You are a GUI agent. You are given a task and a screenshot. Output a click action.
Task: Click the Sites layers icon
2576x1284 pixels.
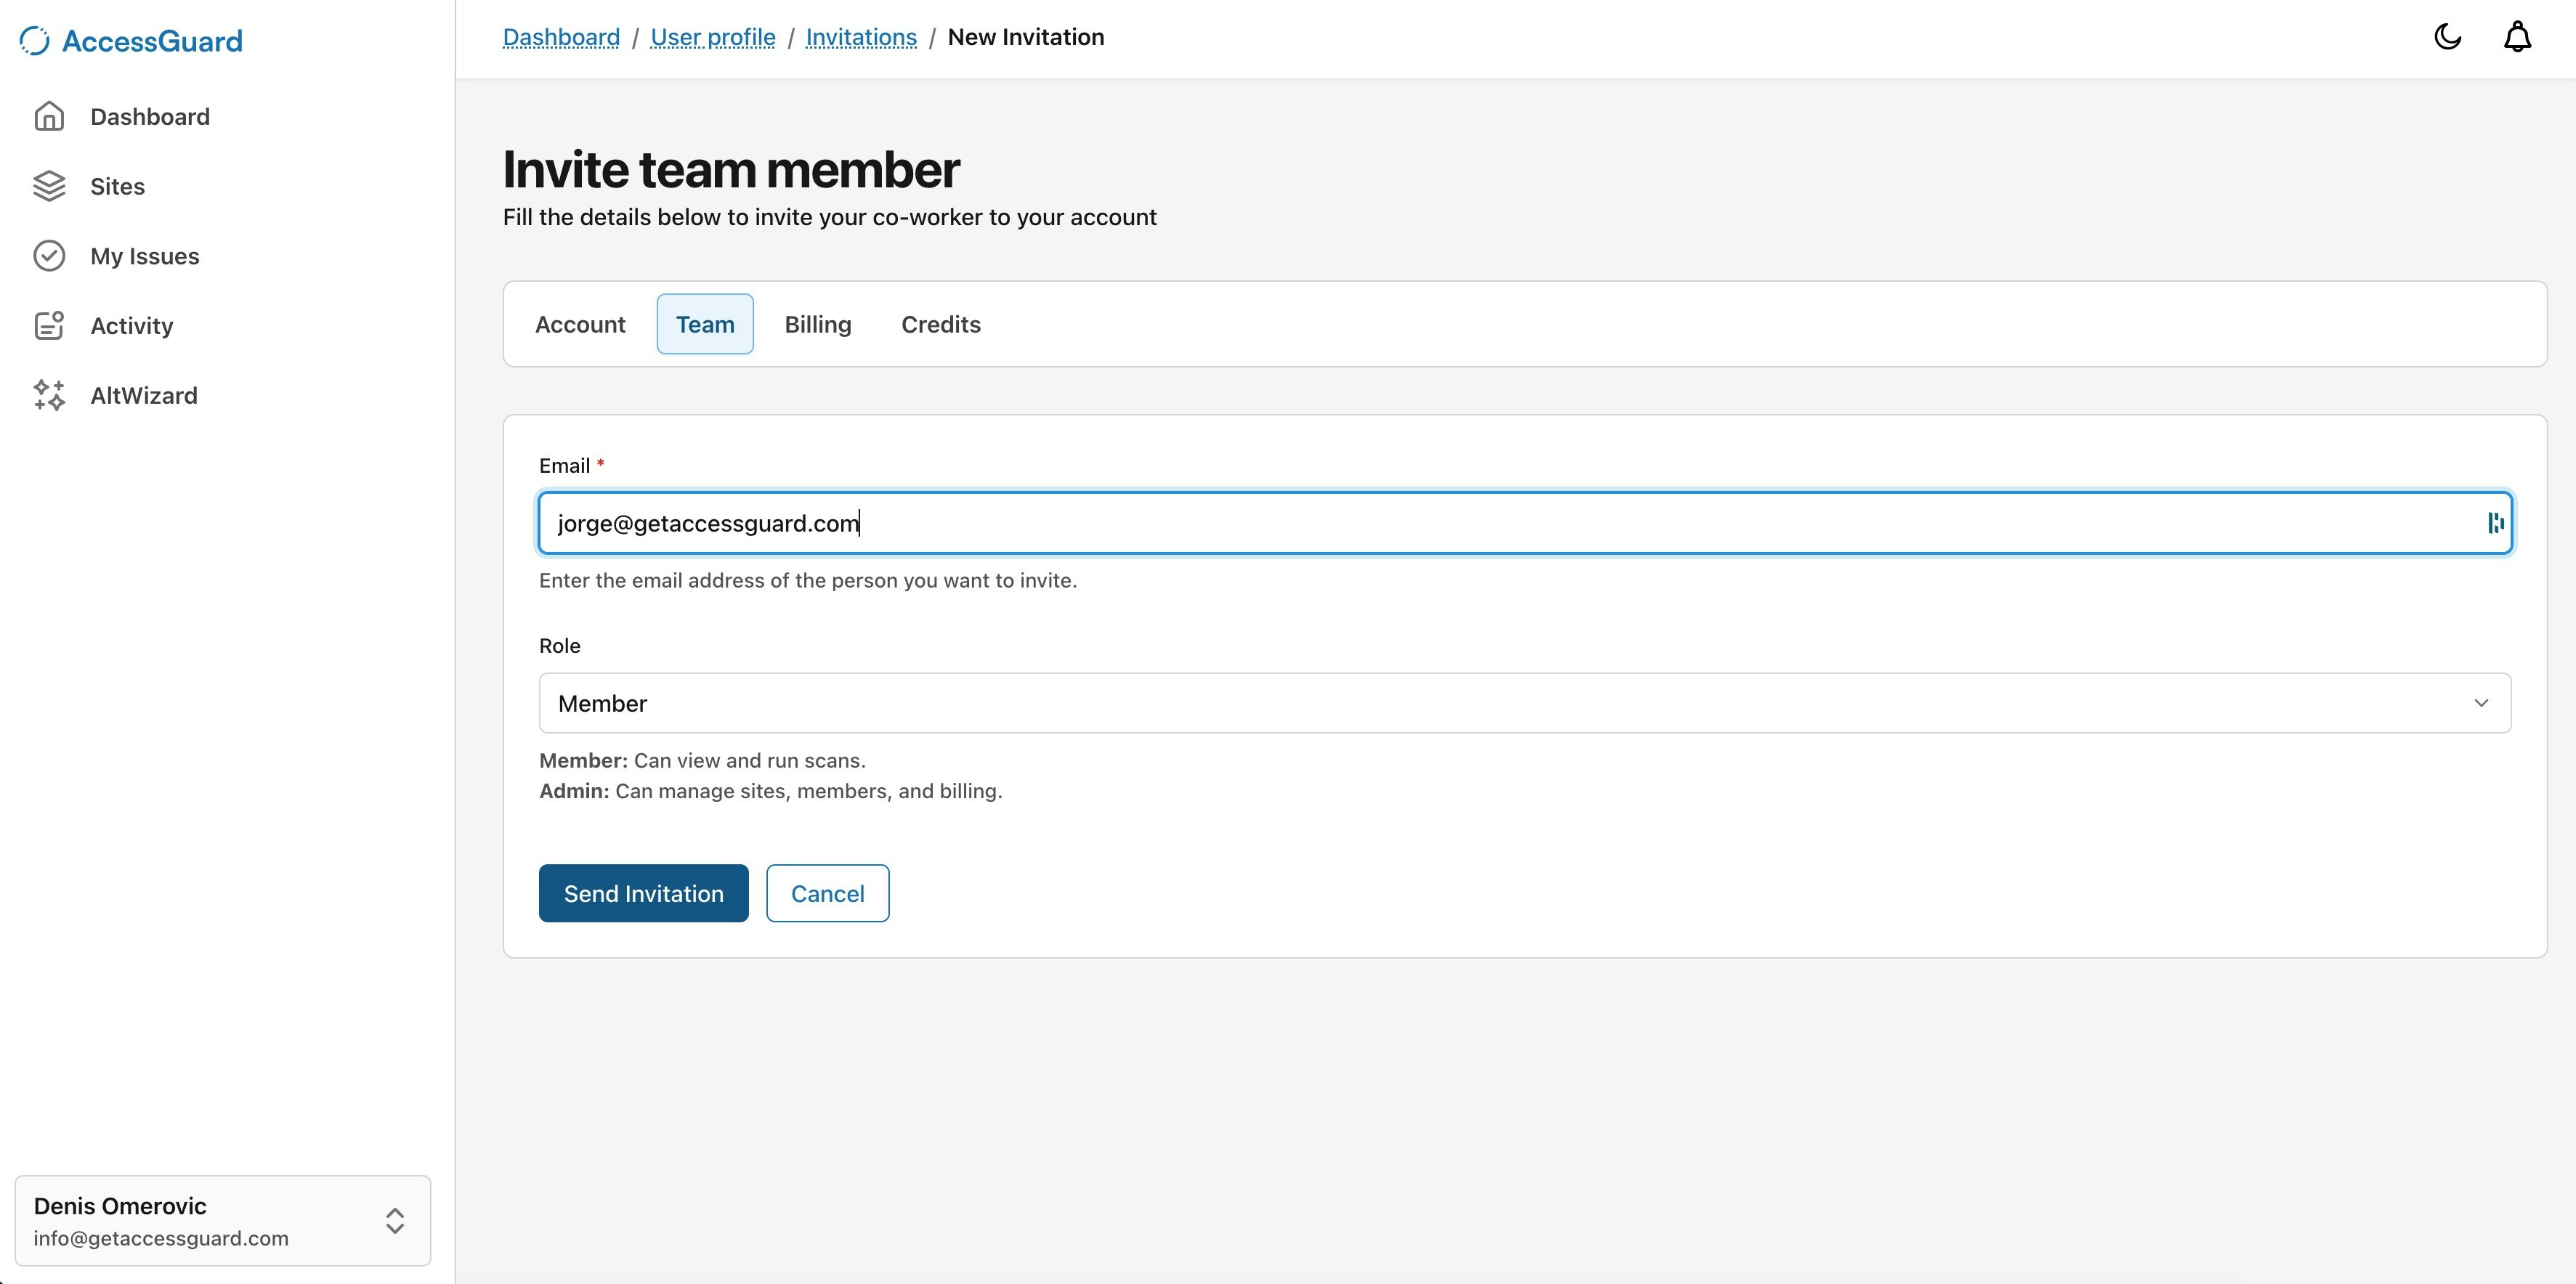point(49,186)
